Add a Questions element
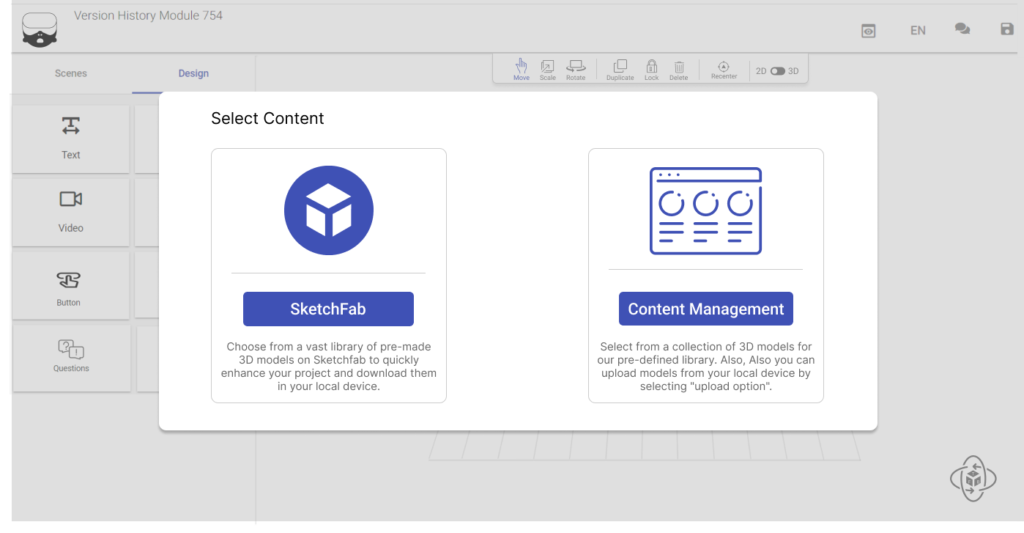 tap(71, 358)
